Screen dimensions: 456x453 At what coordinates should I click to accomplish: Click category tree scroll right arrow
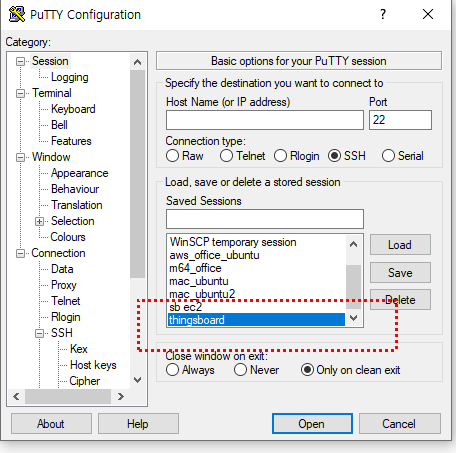[x=121, y=396]
